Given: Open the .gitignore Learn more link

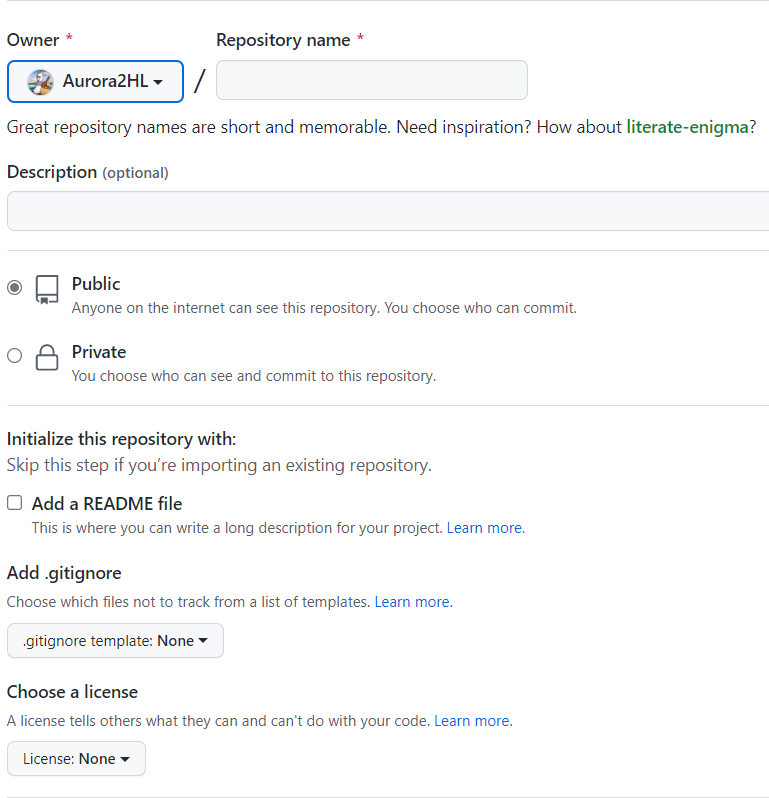Looking at the screenshot, I should (x=412, y=602).
